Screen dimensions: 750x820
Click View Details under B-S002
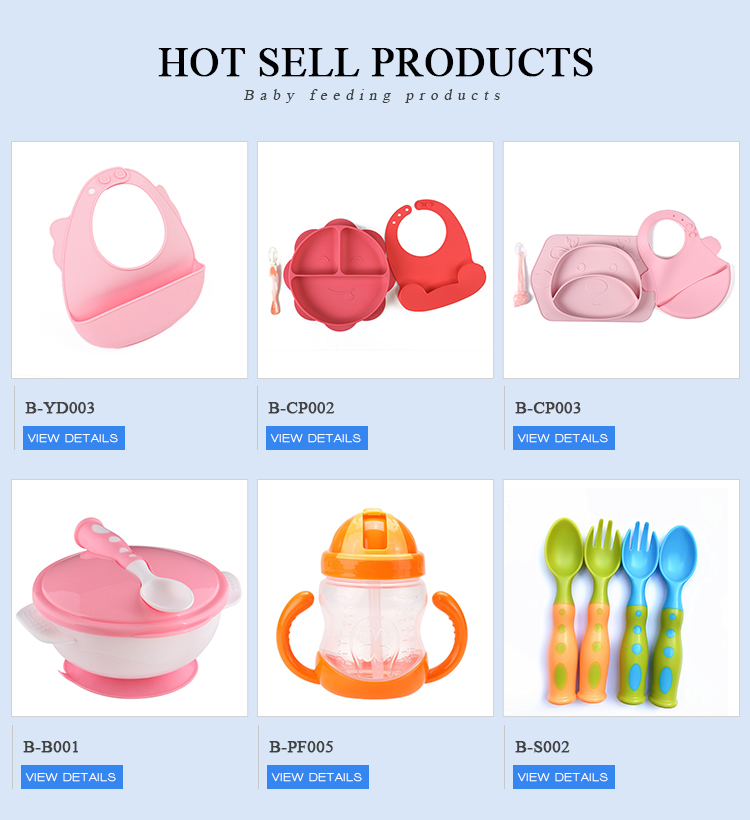pyautogui.click(x=563, y=777)
